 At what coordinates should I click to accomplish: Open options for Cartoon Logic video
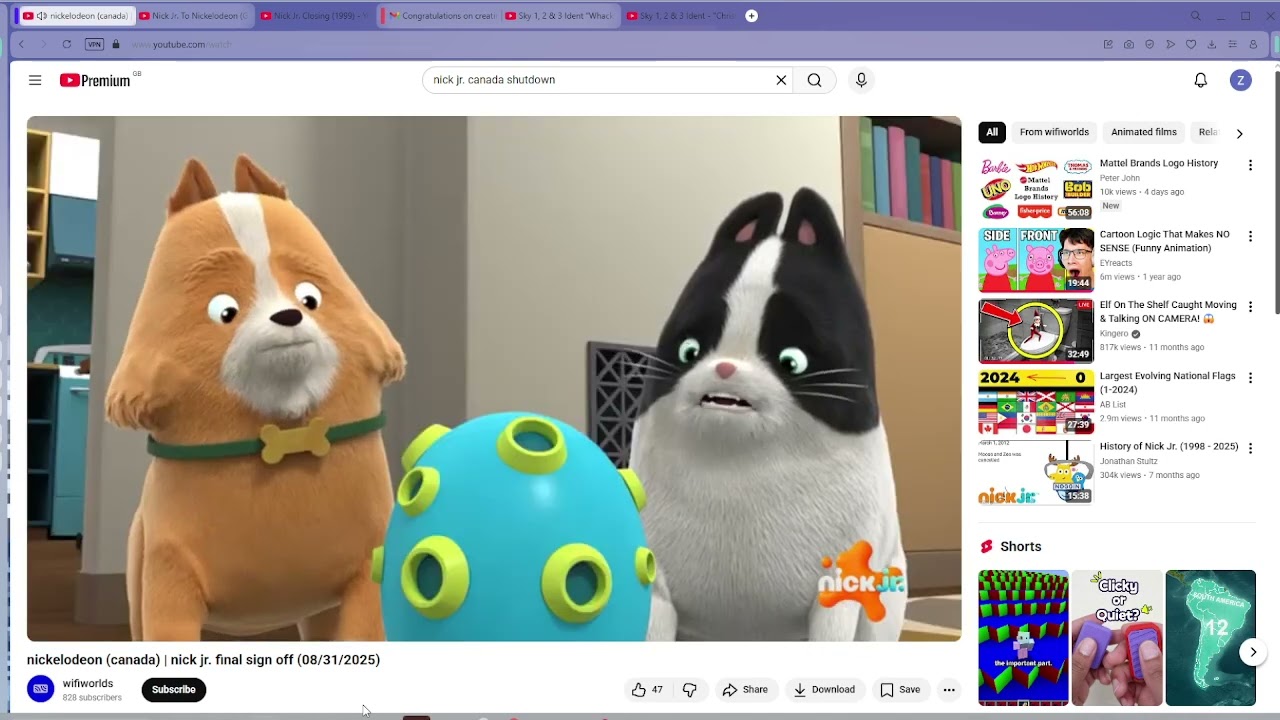[x=1250, y=236]
